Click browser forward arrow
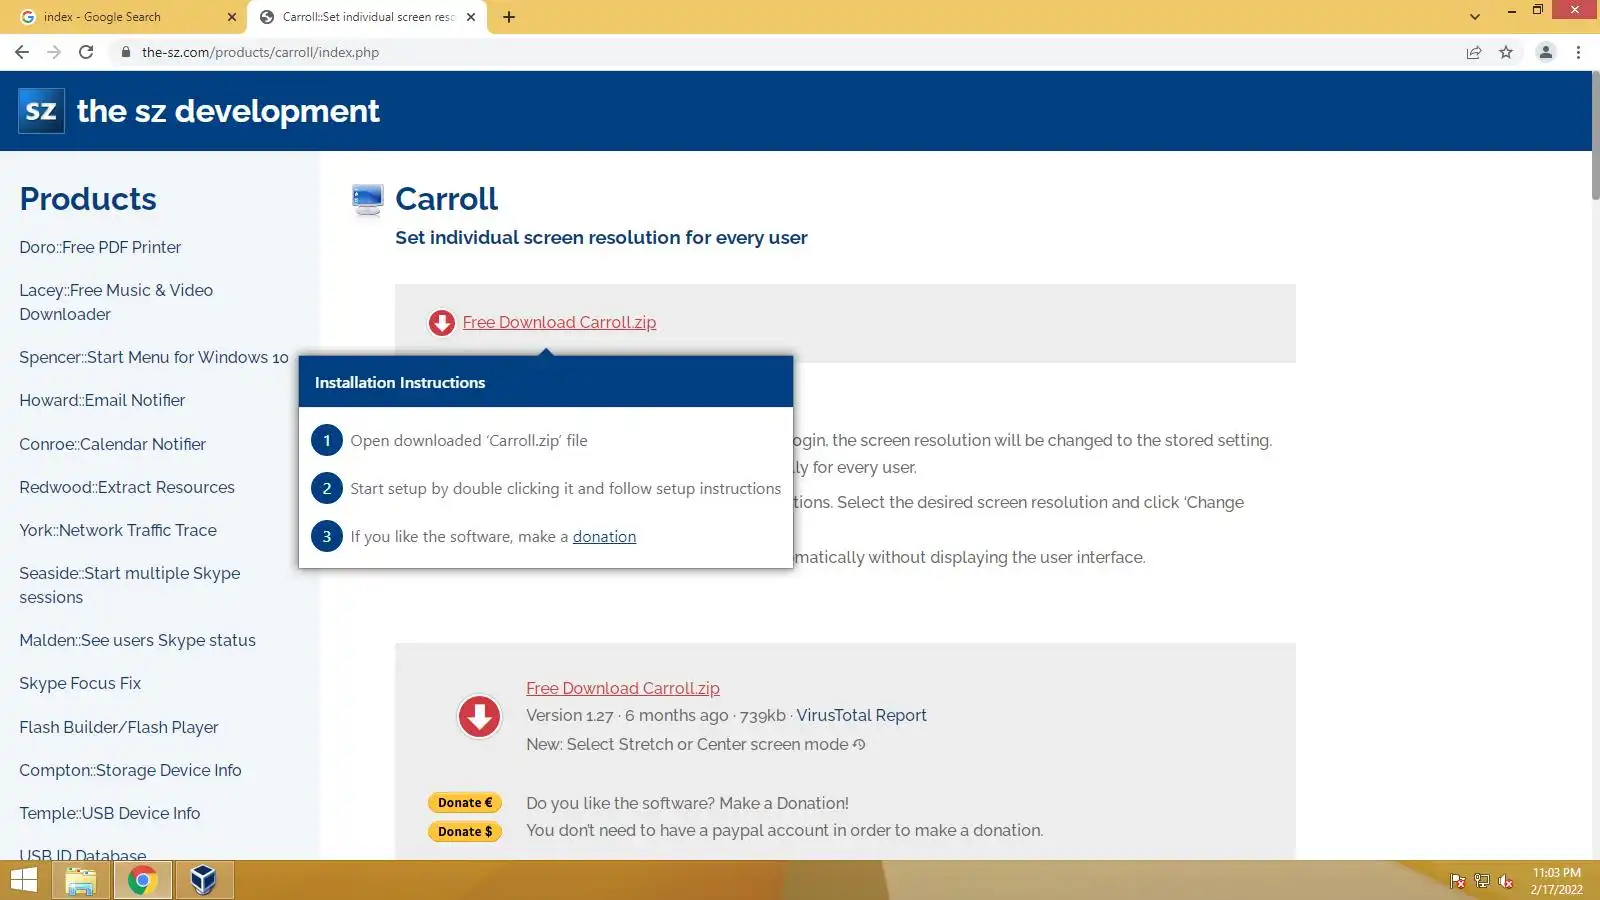The width and height of the screenshot is (1600, 900). pyautogui.click(x=54, y=52)
